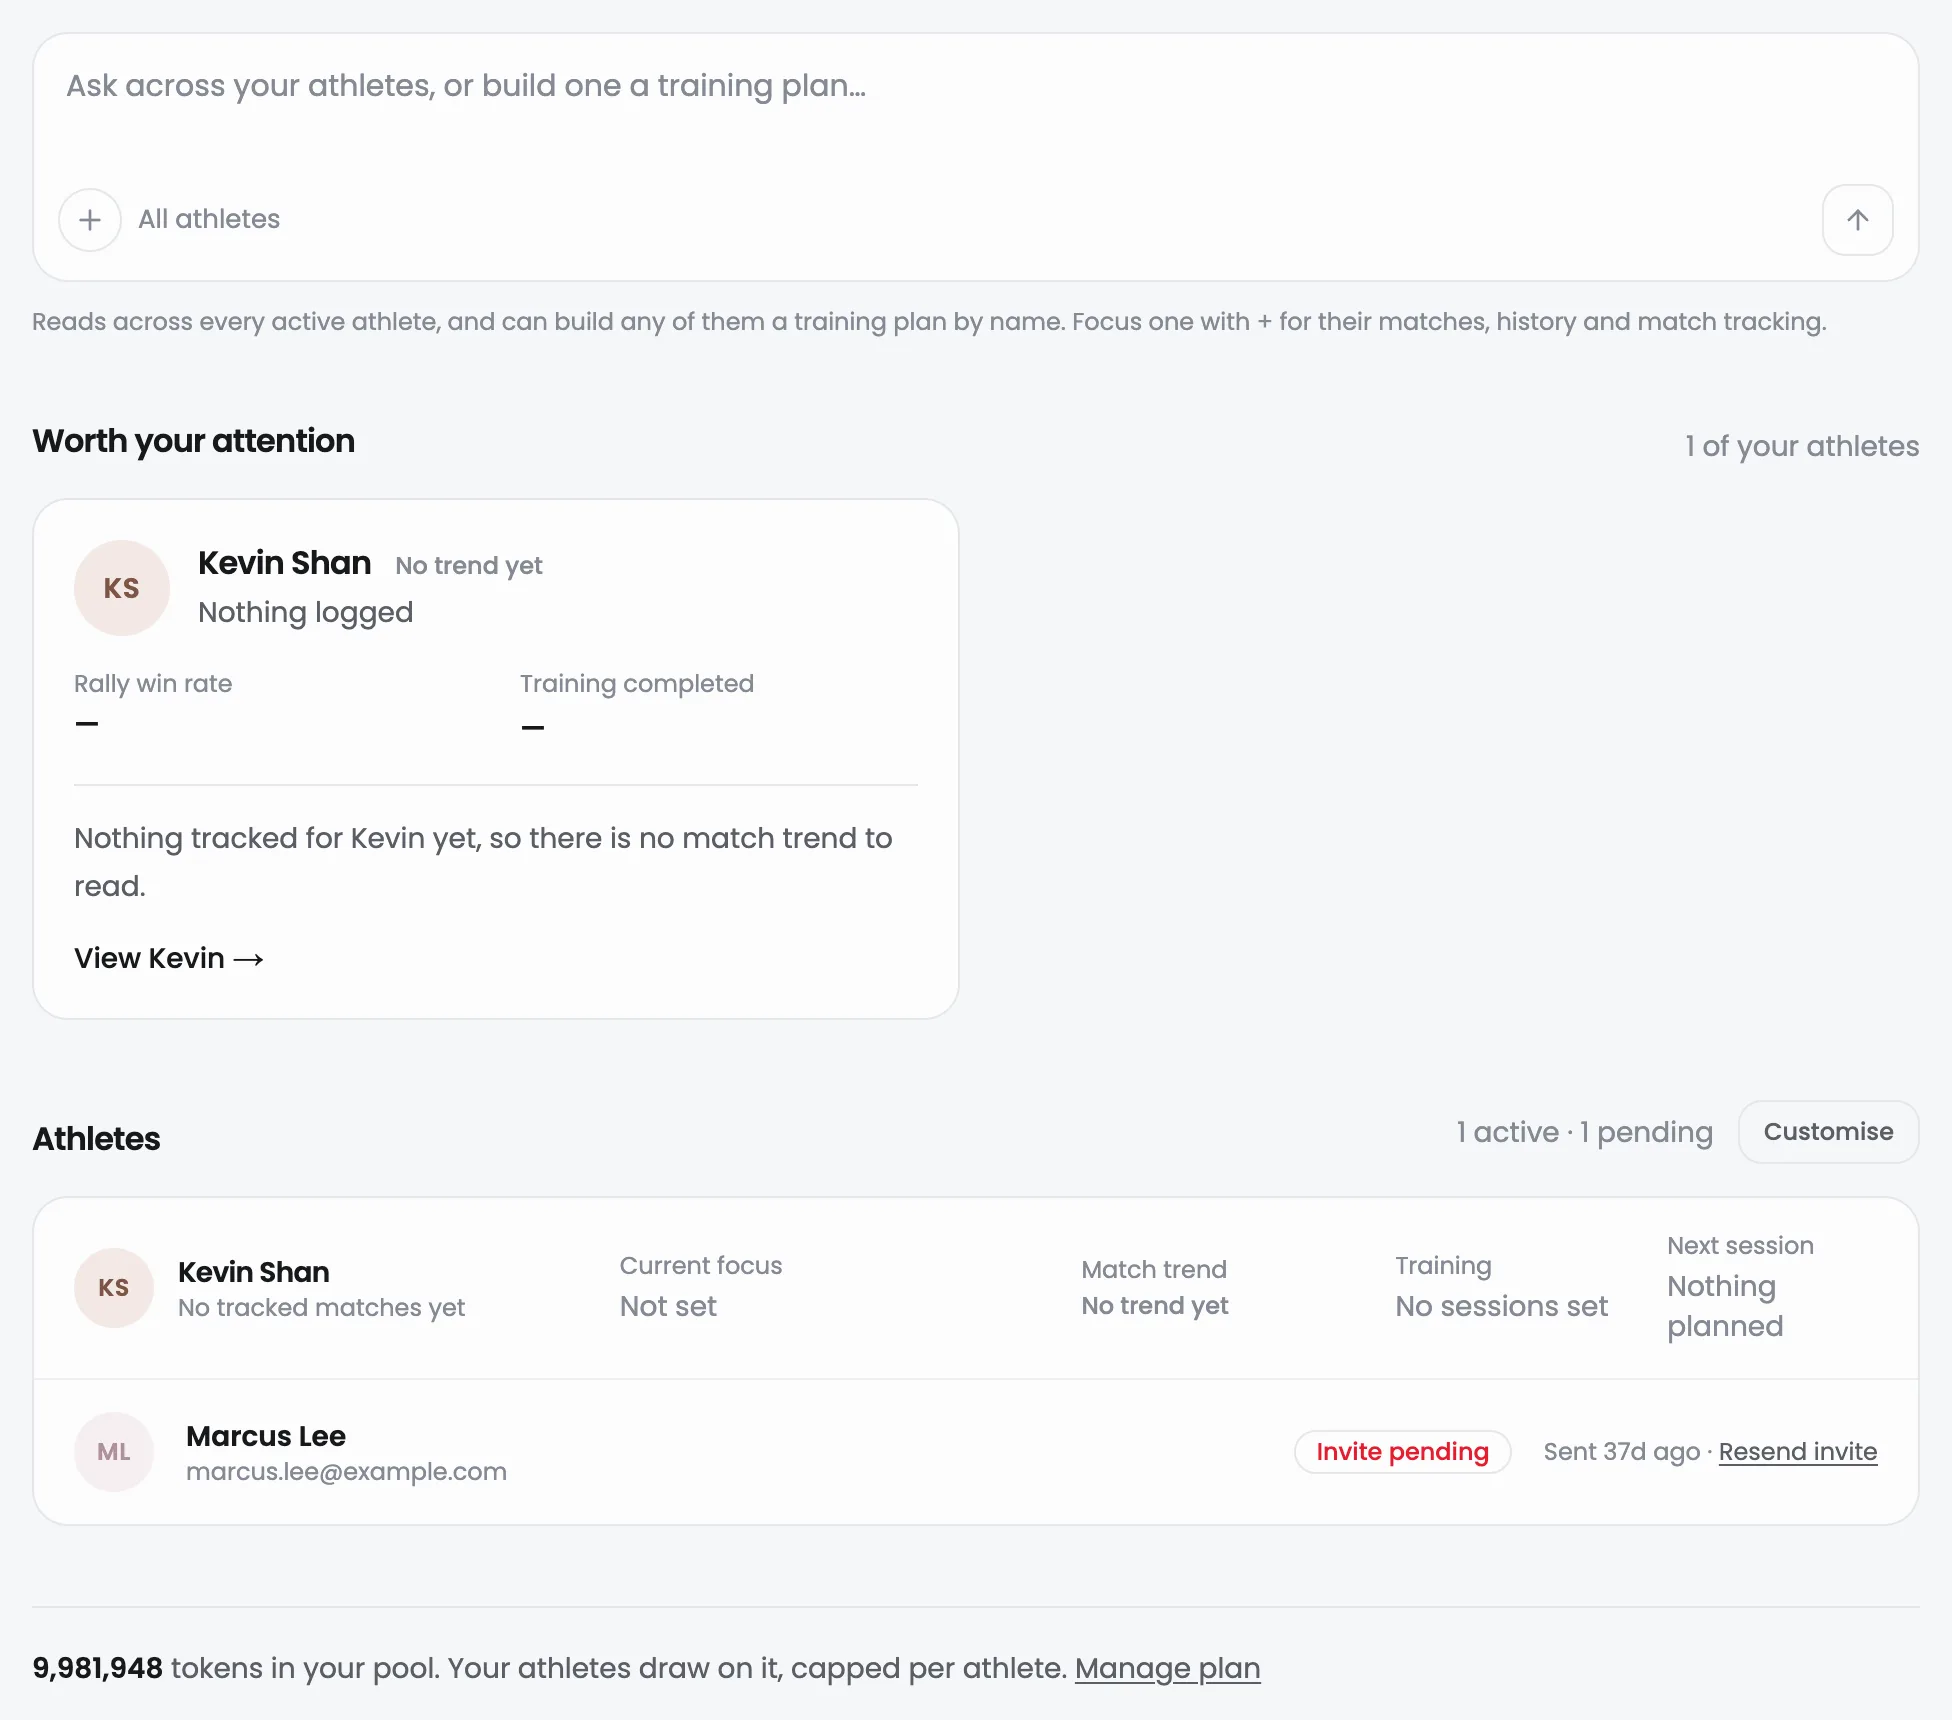Click the ML avatar for Marcus Lee
Viewport: 1952px width, 1720px height.
tap(114, 1452)
